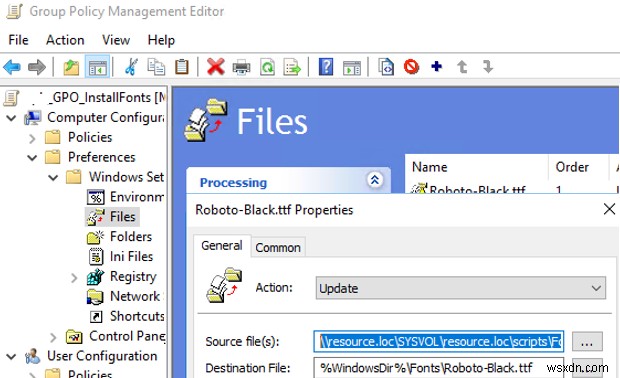Expand the Control Panel Settings node
Screen dimensions: 620x378
tap(53, 337)
